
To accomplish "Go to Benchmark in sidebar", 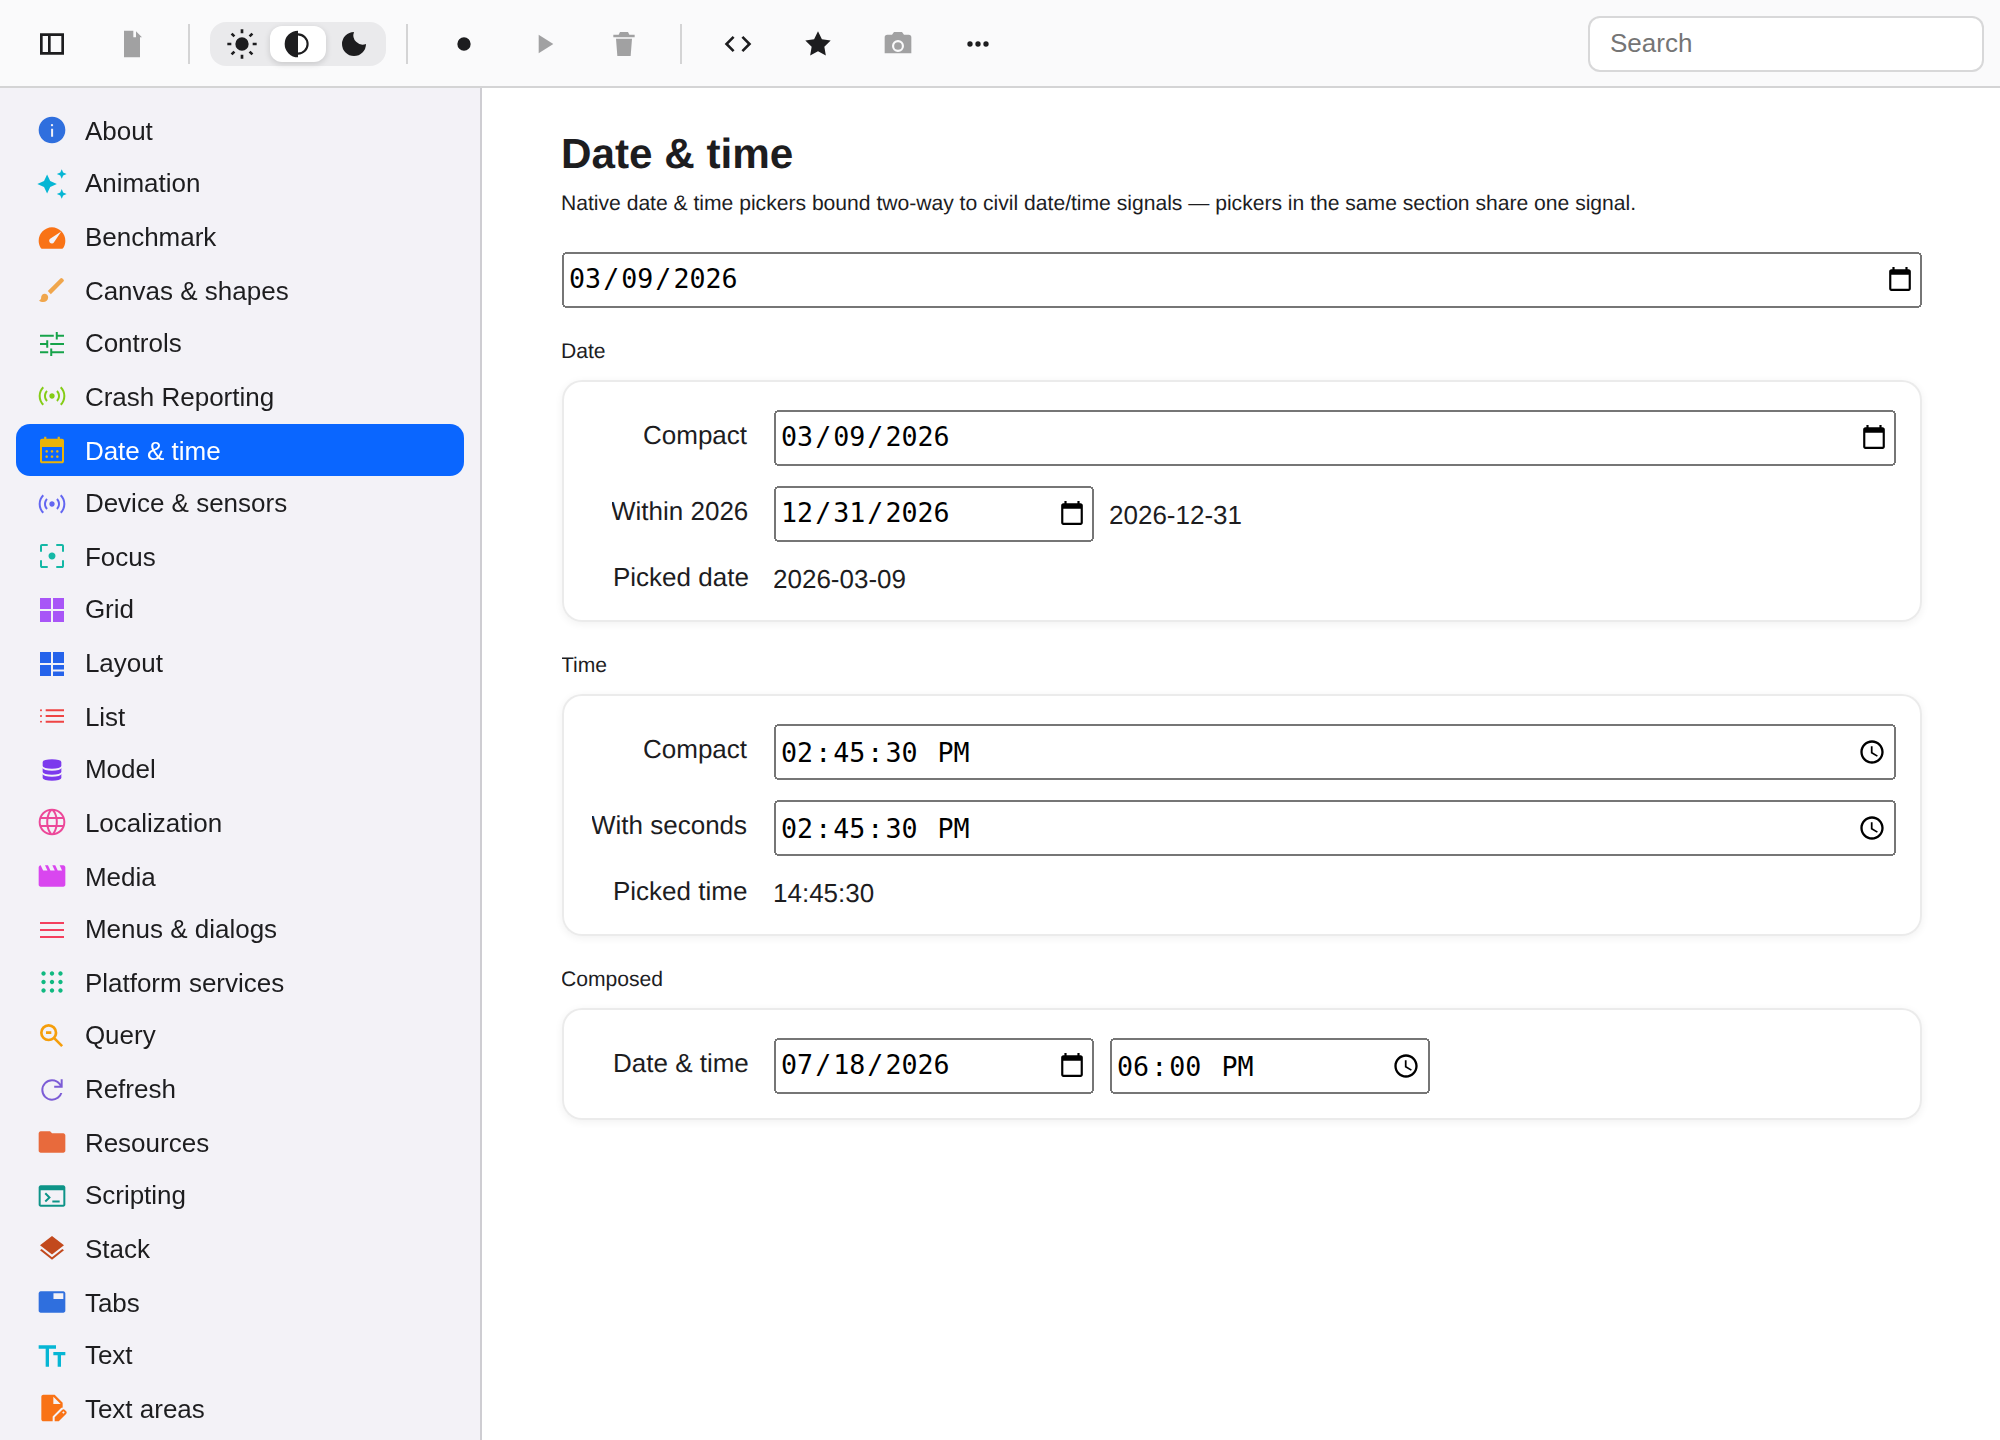I will click(x=240, y=237).
